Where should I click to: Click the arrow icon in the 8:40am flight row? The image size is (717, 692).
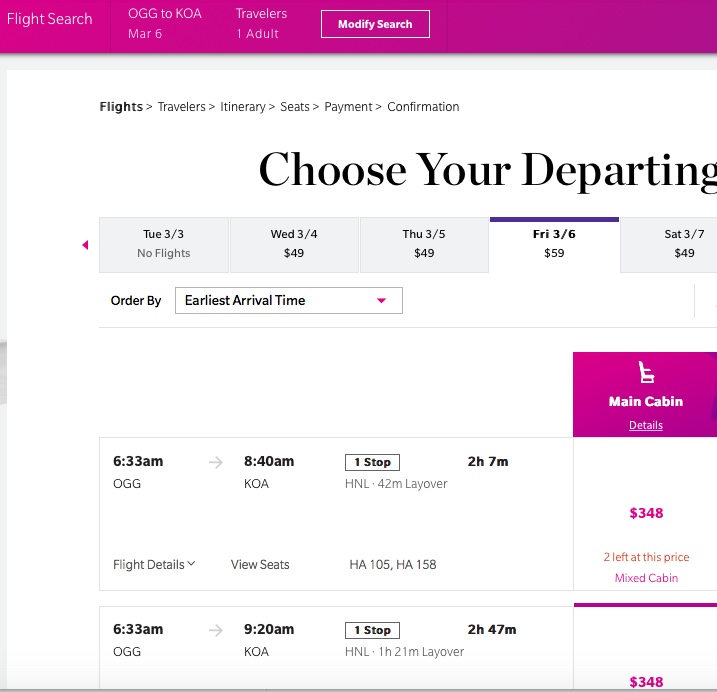coord(215,462)
